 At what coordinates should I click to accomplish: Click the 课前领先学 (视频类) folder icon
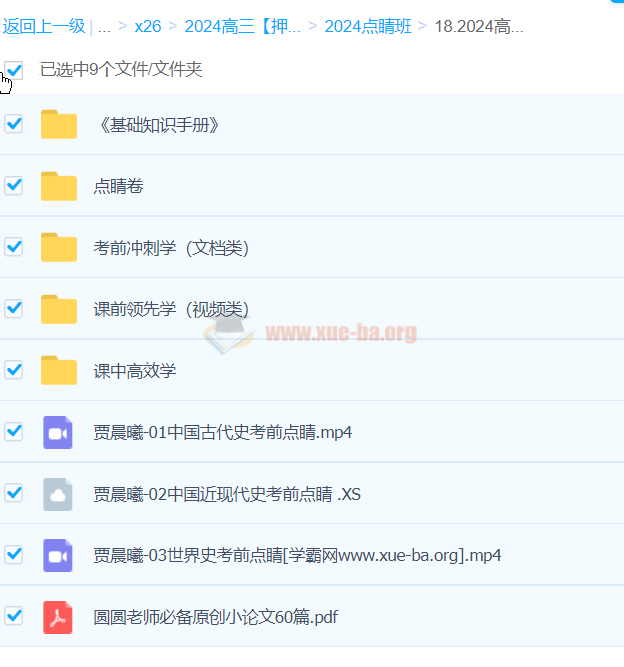pos(58,309)
